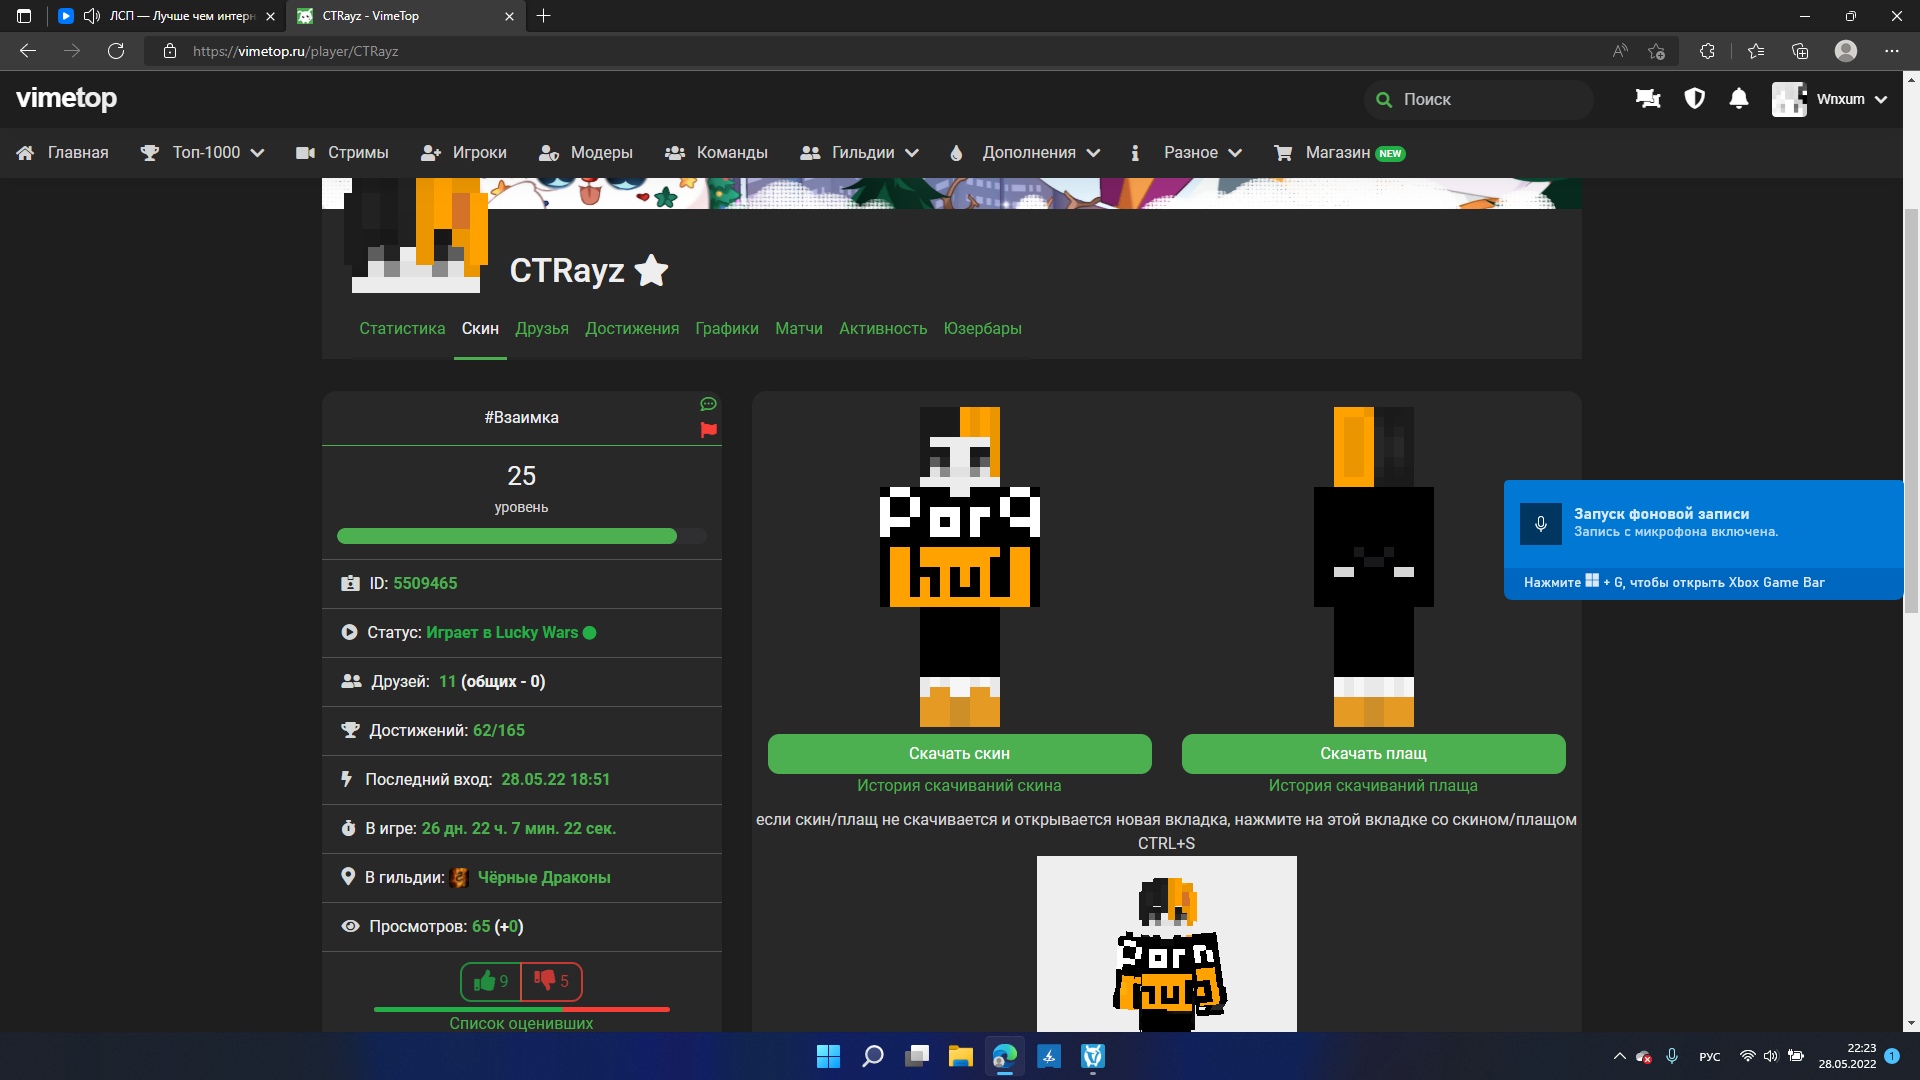Click the shield icon in header
This screenshot has width=1920, height=1080.
(1694, 99)
